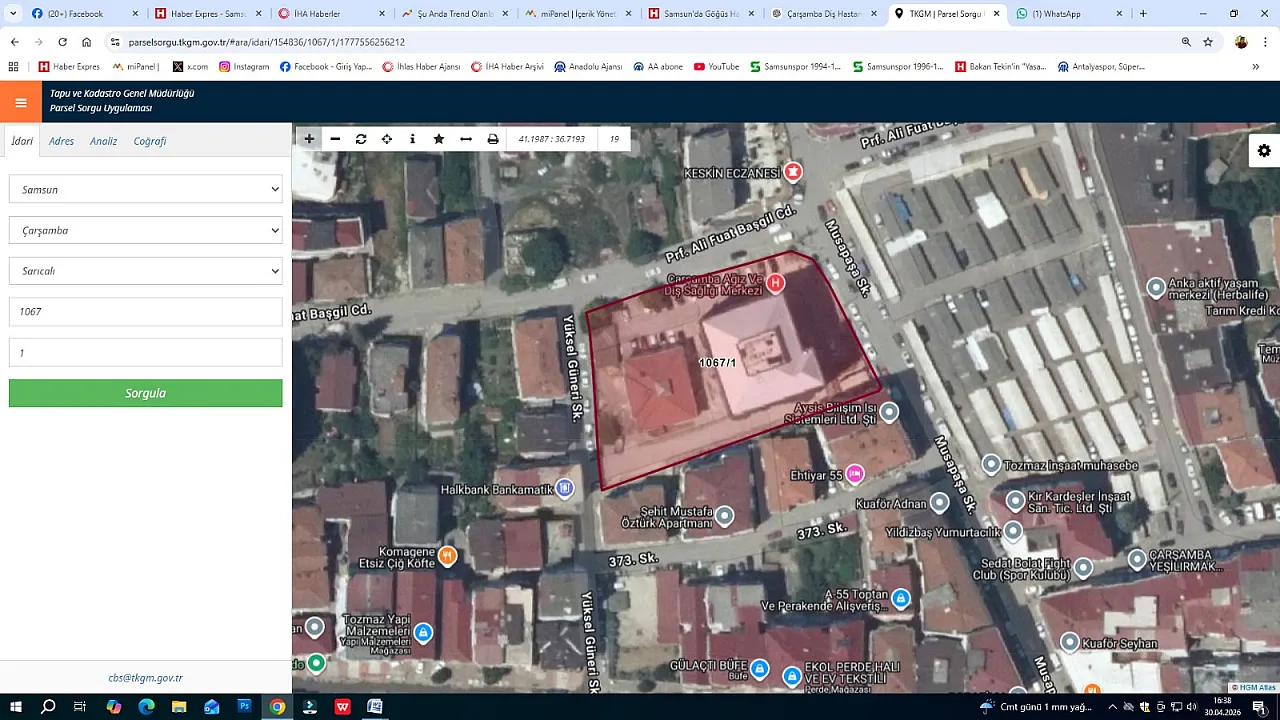Bookmark this page with the star icon

coord(1208,42)
